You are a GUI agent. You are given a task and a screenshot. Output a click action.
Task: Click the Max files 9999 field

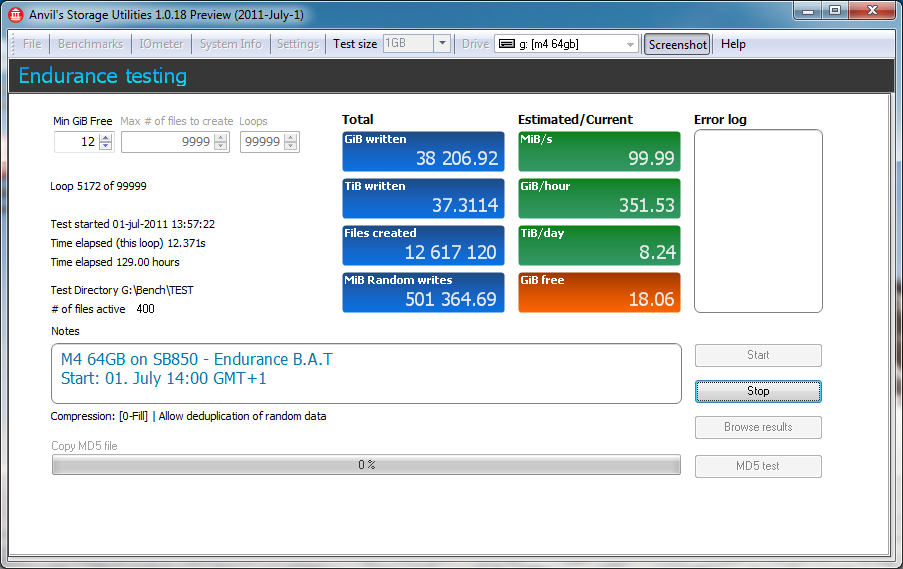click(x=168, y=142)
